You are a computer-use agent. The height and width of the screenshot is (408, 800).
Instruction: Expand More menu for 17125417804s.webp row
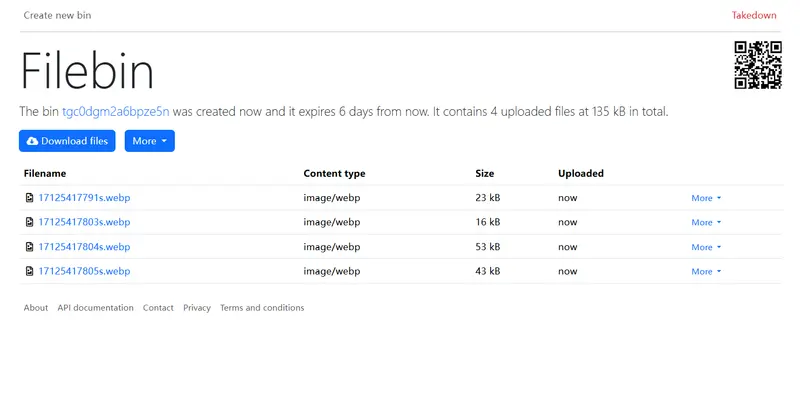(x=706, y=247)
